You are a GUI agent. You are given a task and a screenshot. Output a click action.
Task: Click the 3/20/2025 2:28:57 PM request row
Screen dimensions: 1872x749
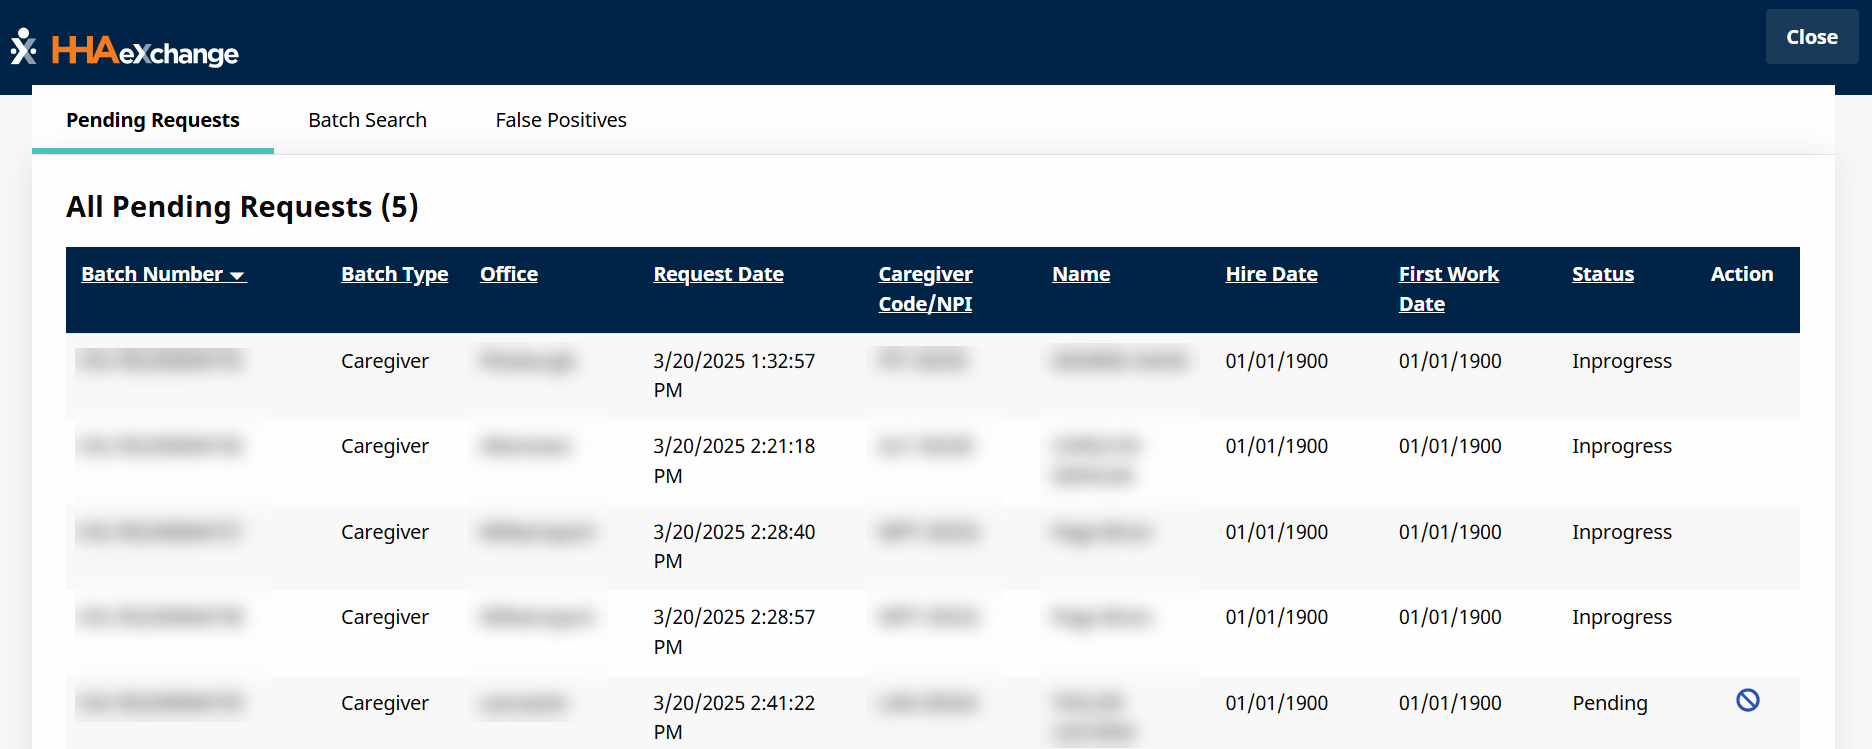click(733, 631)
